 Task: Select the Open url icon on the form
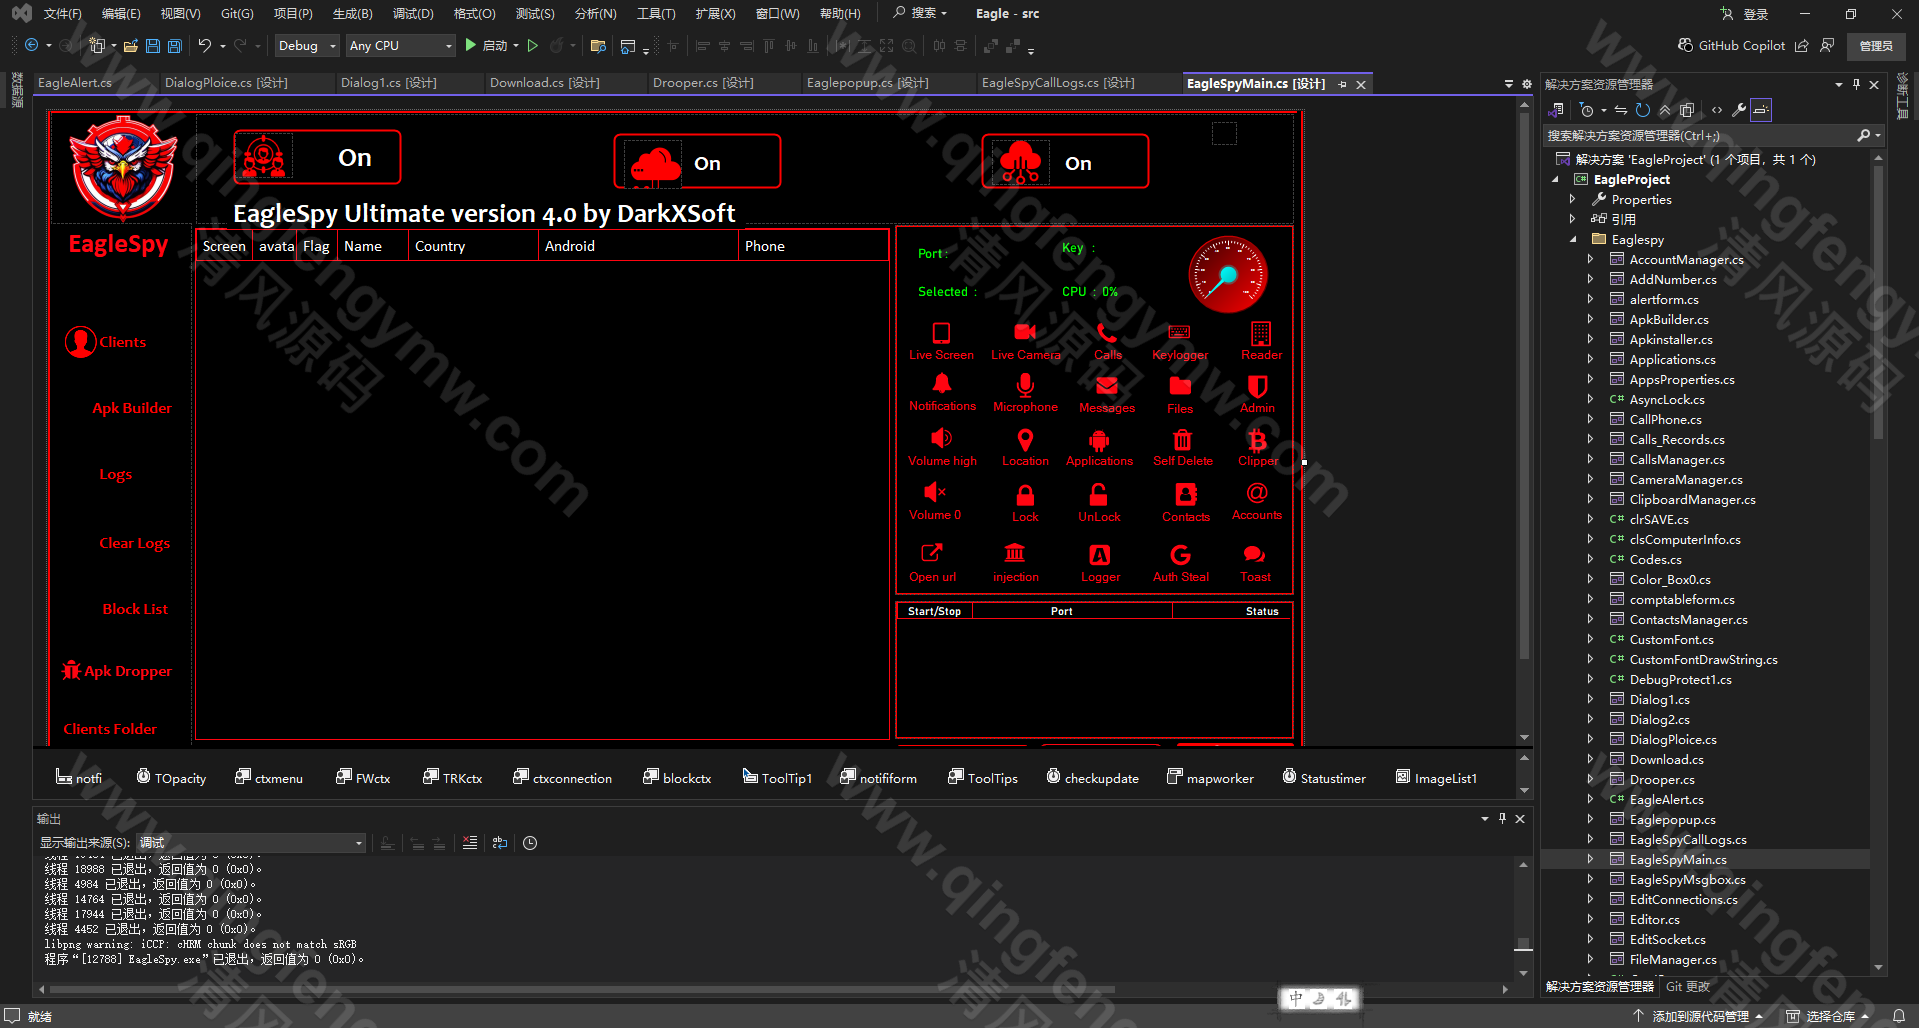[932, 553]
